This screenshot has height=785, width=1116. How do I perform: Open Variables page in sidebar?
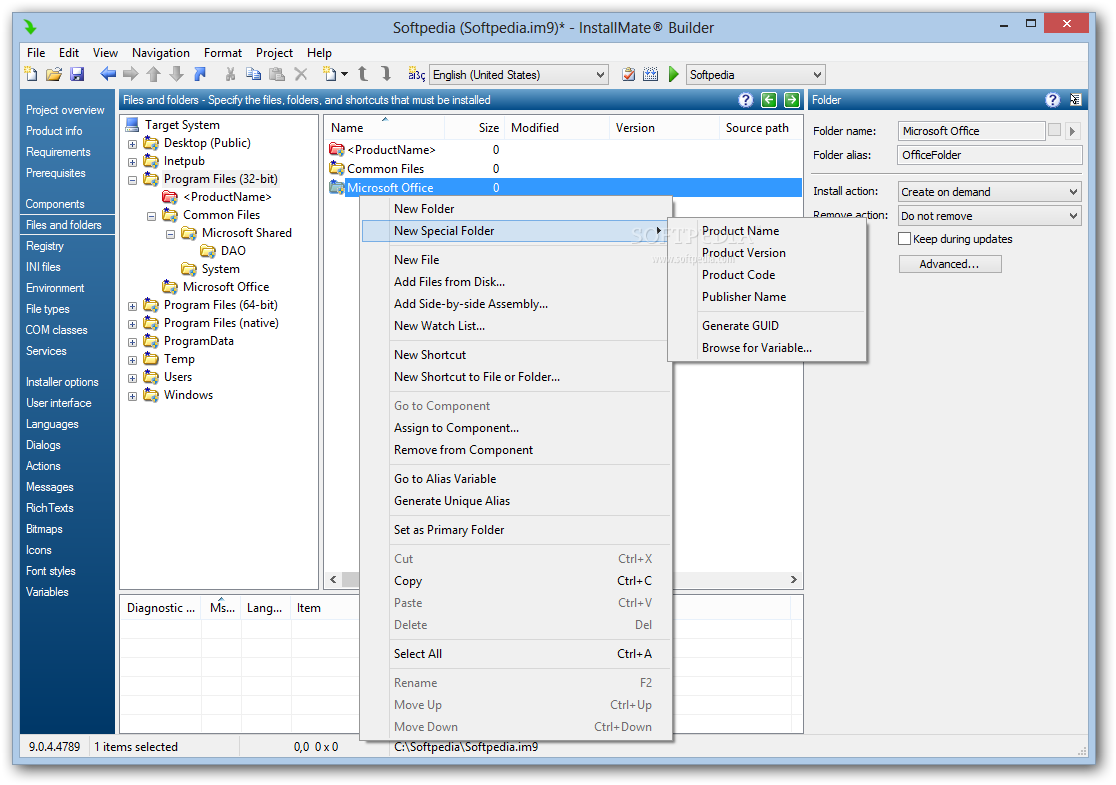click(47, 591)
